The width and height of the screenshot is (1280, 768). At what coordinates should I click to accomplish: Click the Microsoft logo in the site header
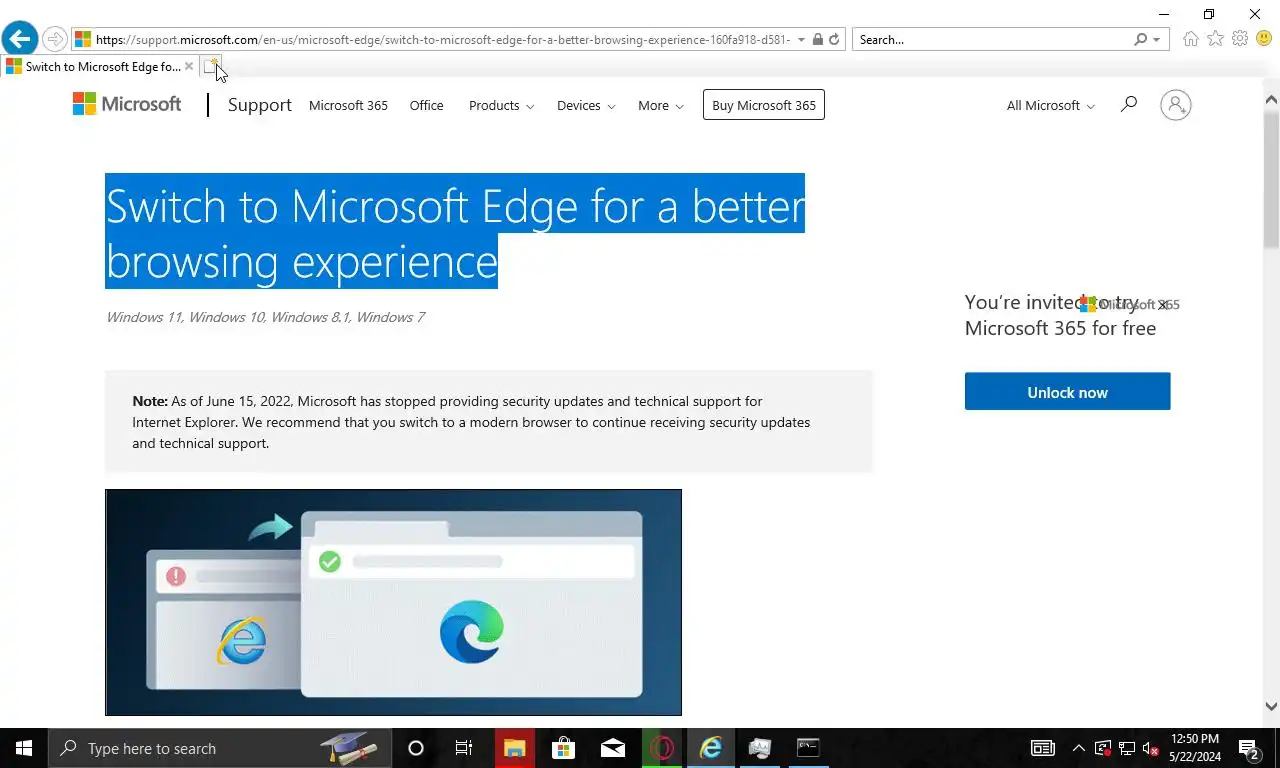coord(127,104)
